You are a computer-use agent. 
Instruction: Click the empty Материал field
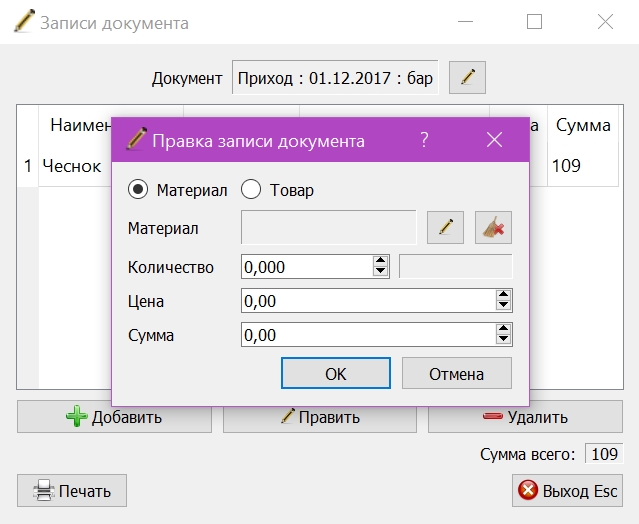(328, 227)
